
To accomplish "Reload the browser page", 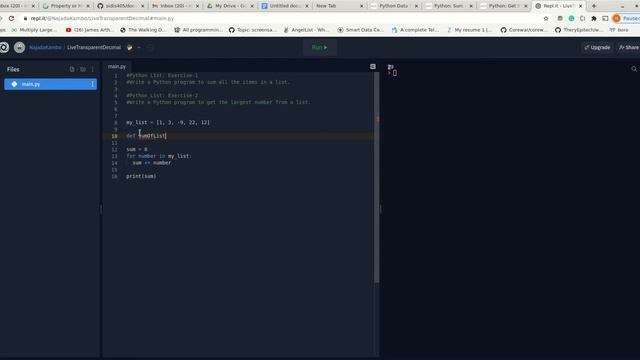I will [11, 18].
